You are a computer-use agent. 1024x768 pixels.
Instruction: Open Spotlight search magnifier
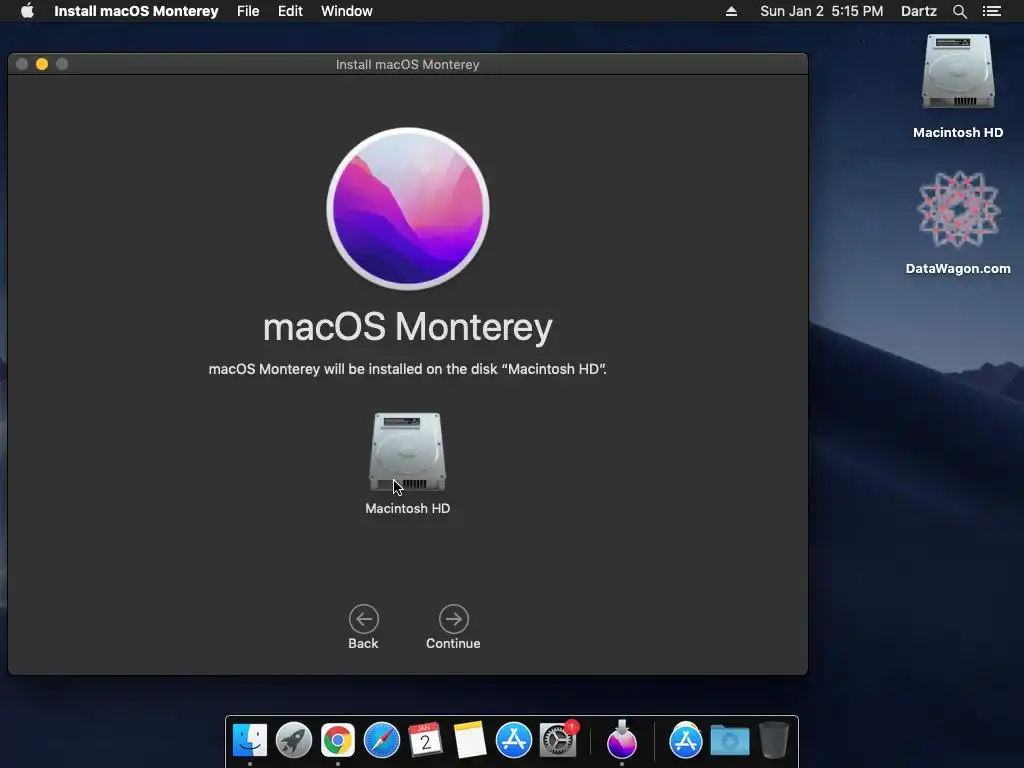point(960,11)
